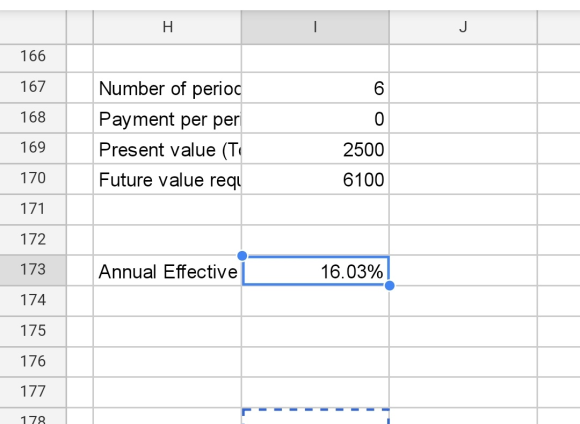The image size is (580, 424).
Task: Select row 176 header
Action: (33, 361)
